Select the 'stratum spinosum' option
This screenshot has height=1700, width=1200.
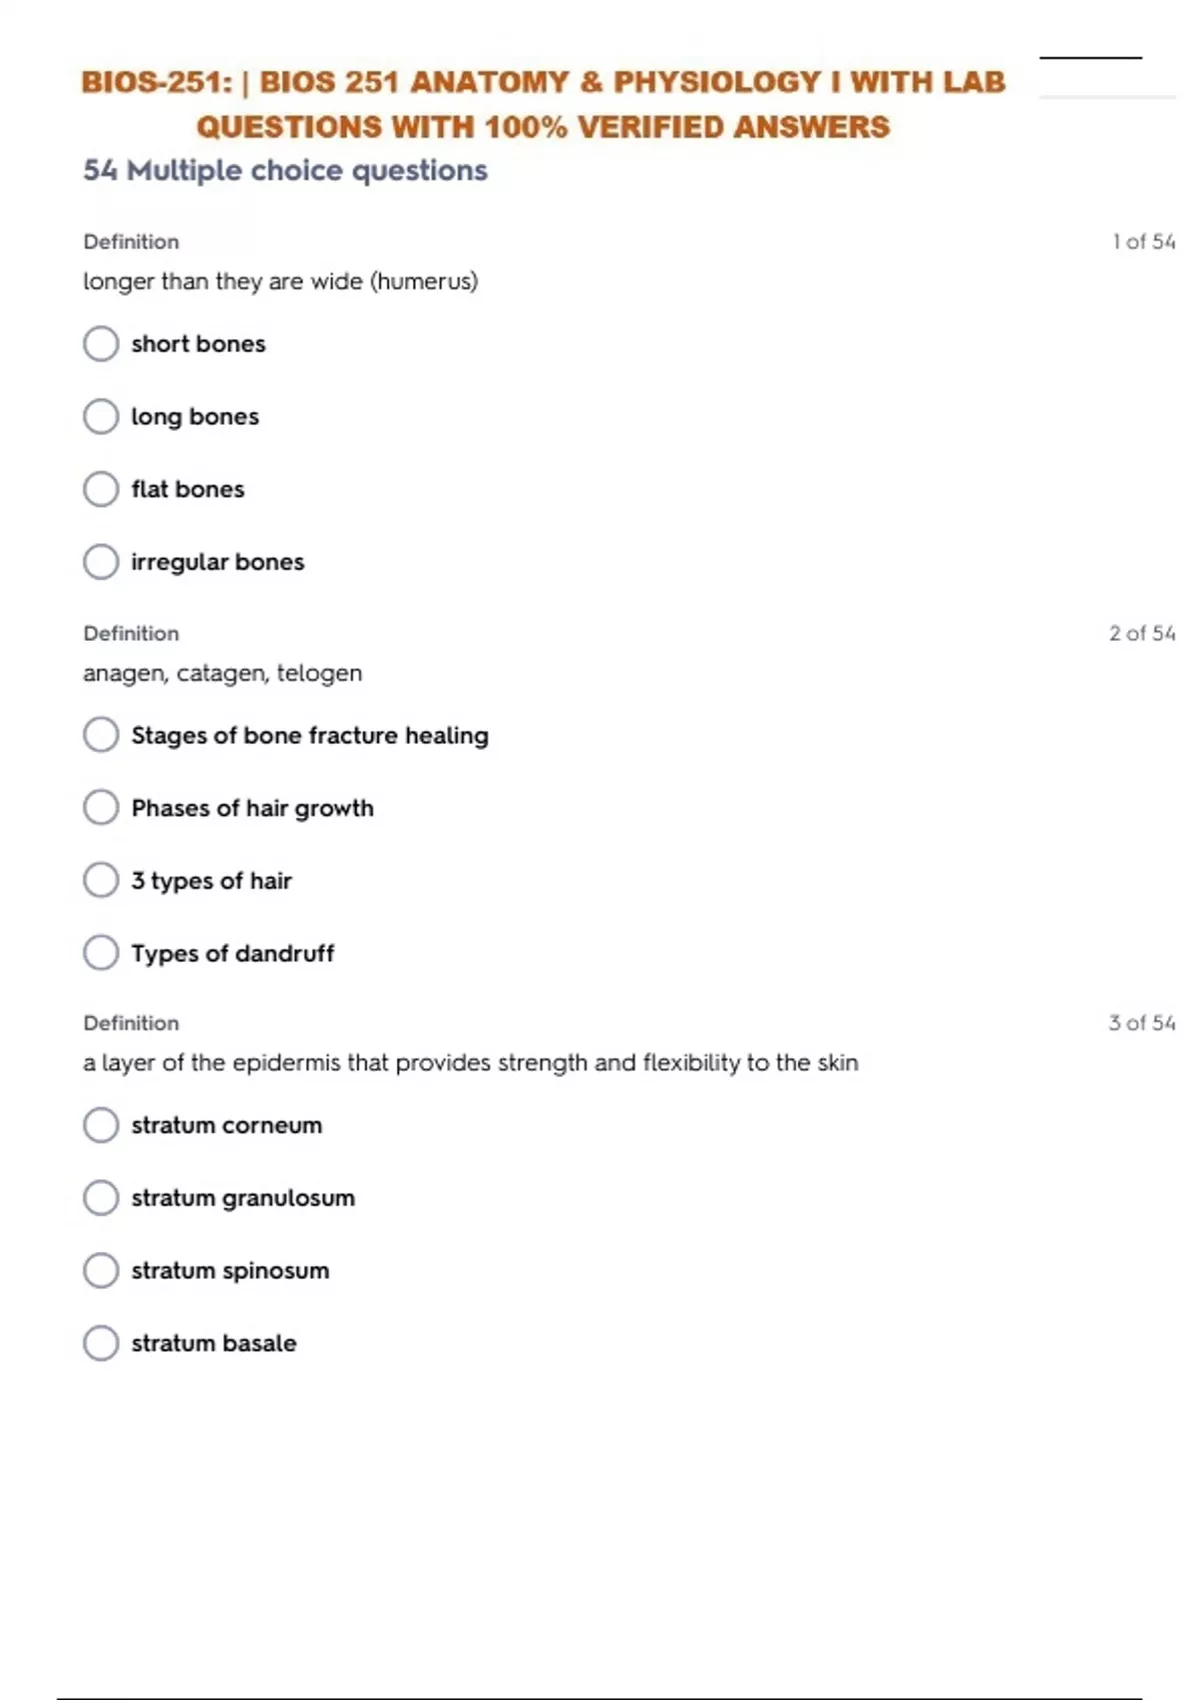point(101,1271)
